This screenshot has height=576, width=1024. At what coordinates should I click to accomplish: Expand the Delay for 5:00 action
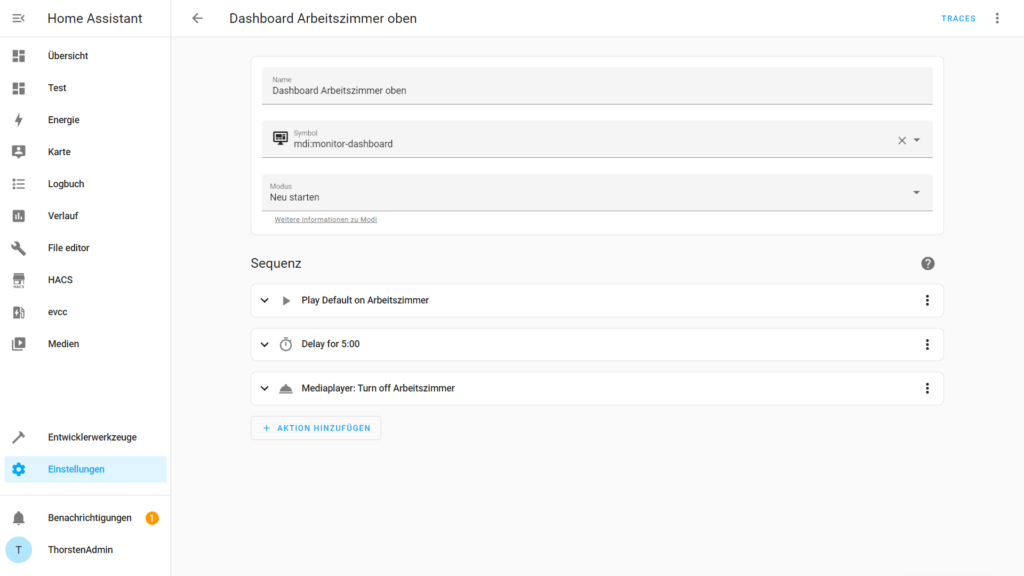pyautogui.click(x=265, y=344)
